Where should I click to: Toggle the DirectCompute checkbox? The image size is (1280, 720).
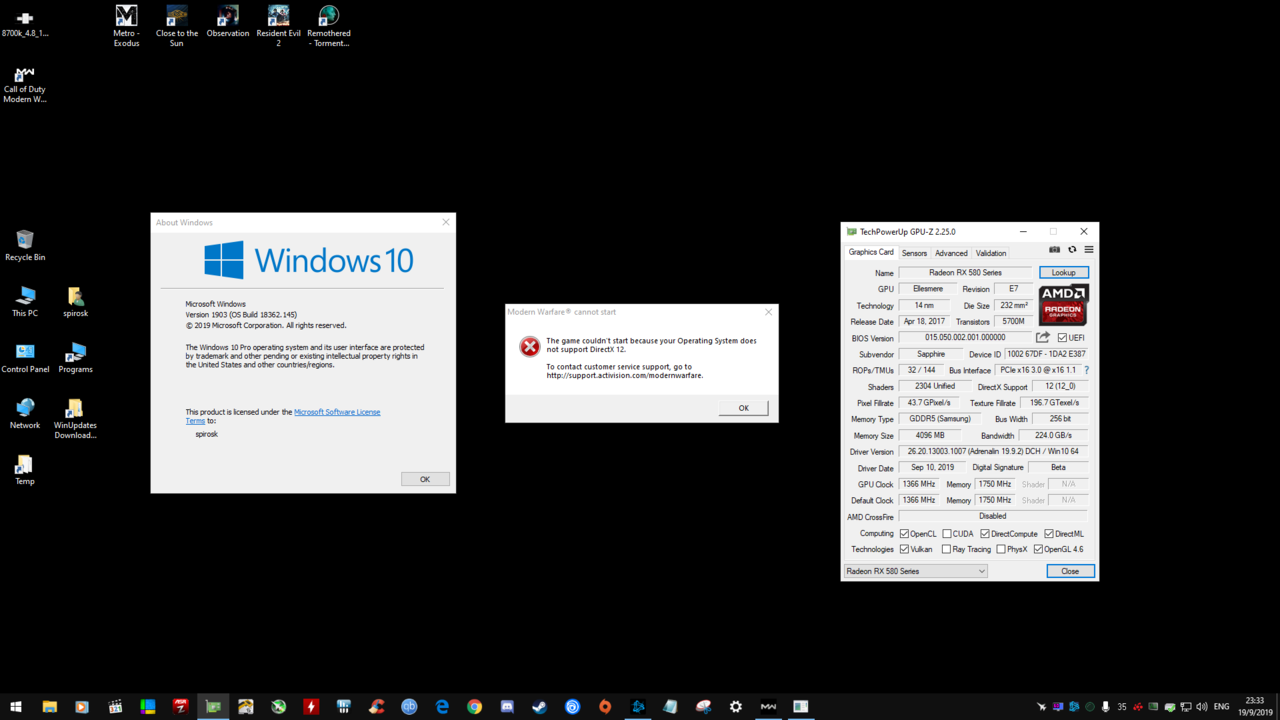click(x=985, y=534)
